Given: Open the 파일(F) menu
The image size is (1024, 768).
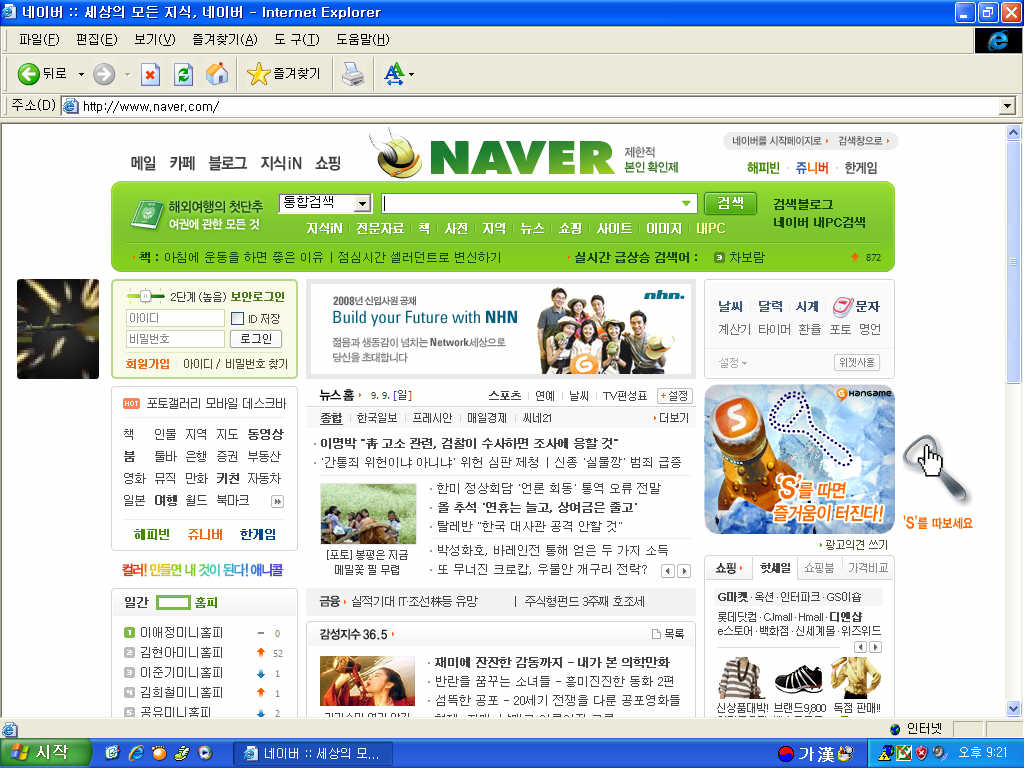Looking at the screenshot, I should point(39,40).
